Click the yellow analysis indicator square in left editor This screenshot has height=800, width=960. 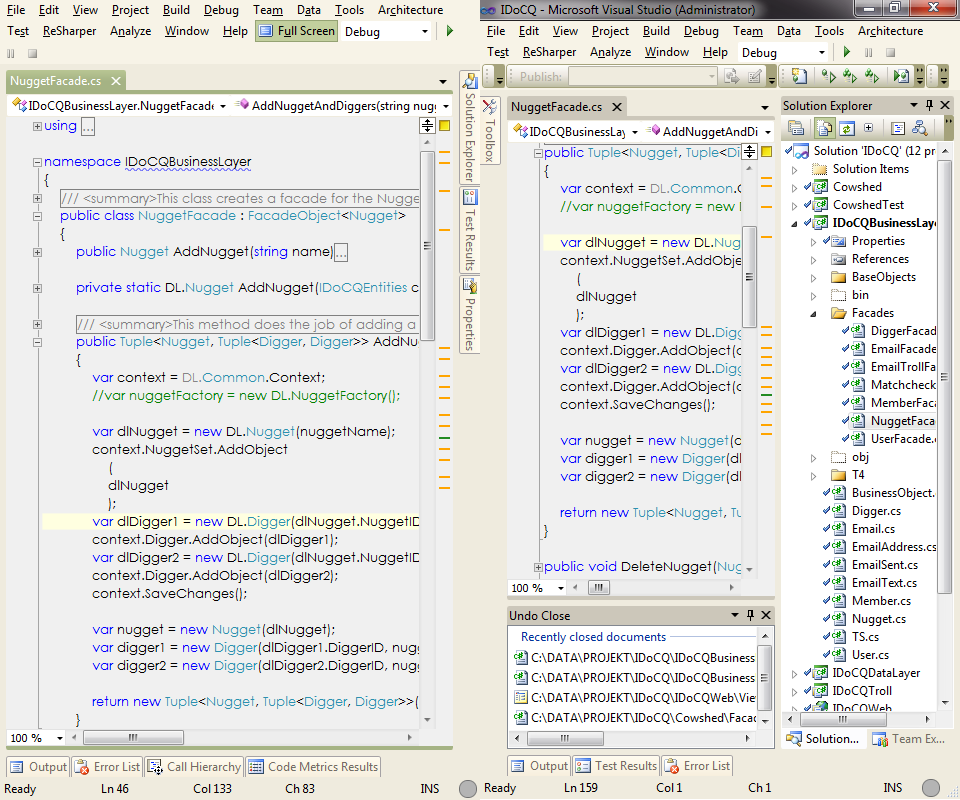coord(444,125)
